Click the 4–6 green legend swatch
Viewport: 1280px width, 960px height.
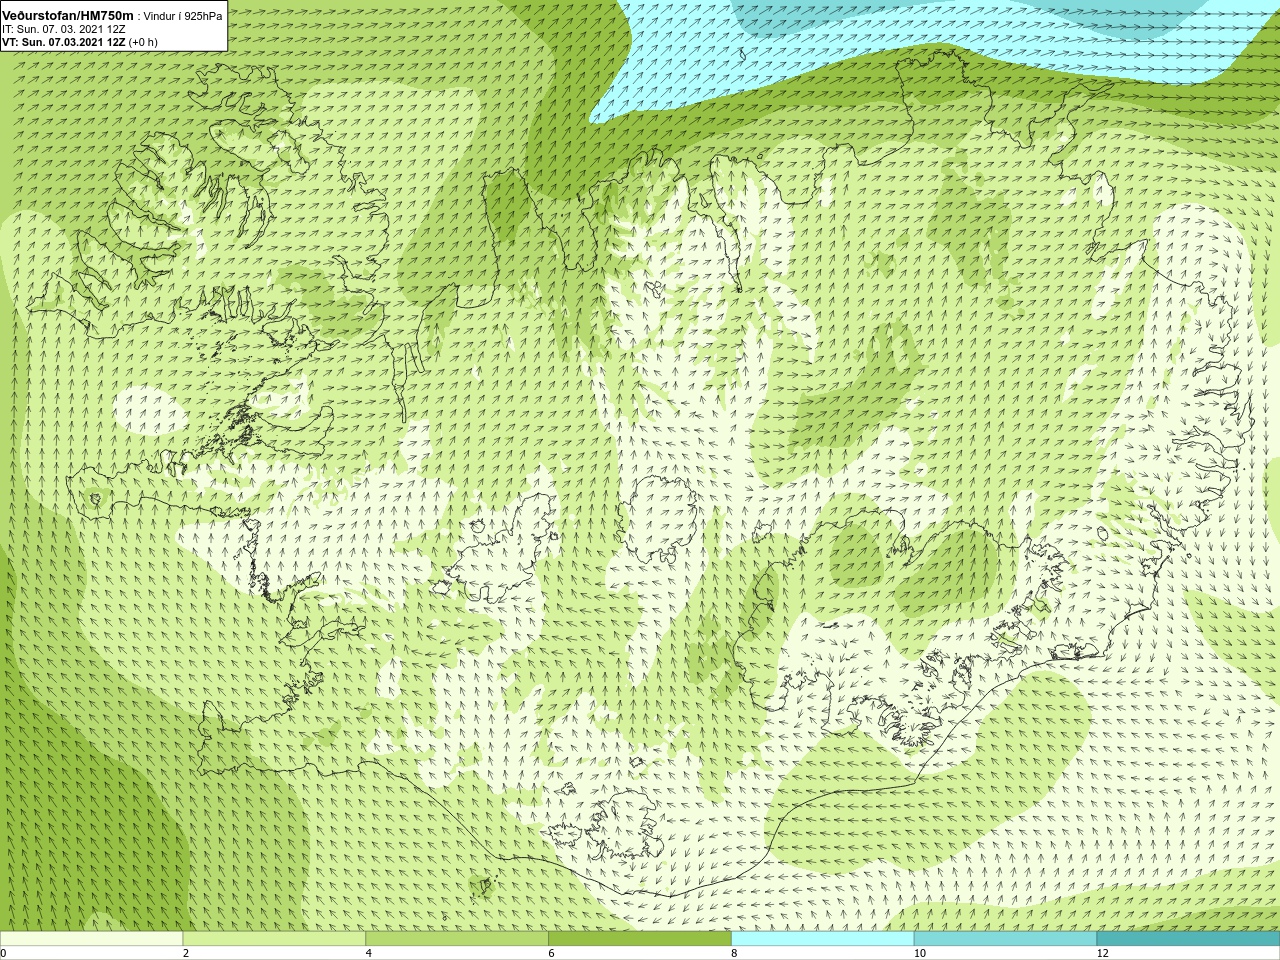click(x=457, y=939)
